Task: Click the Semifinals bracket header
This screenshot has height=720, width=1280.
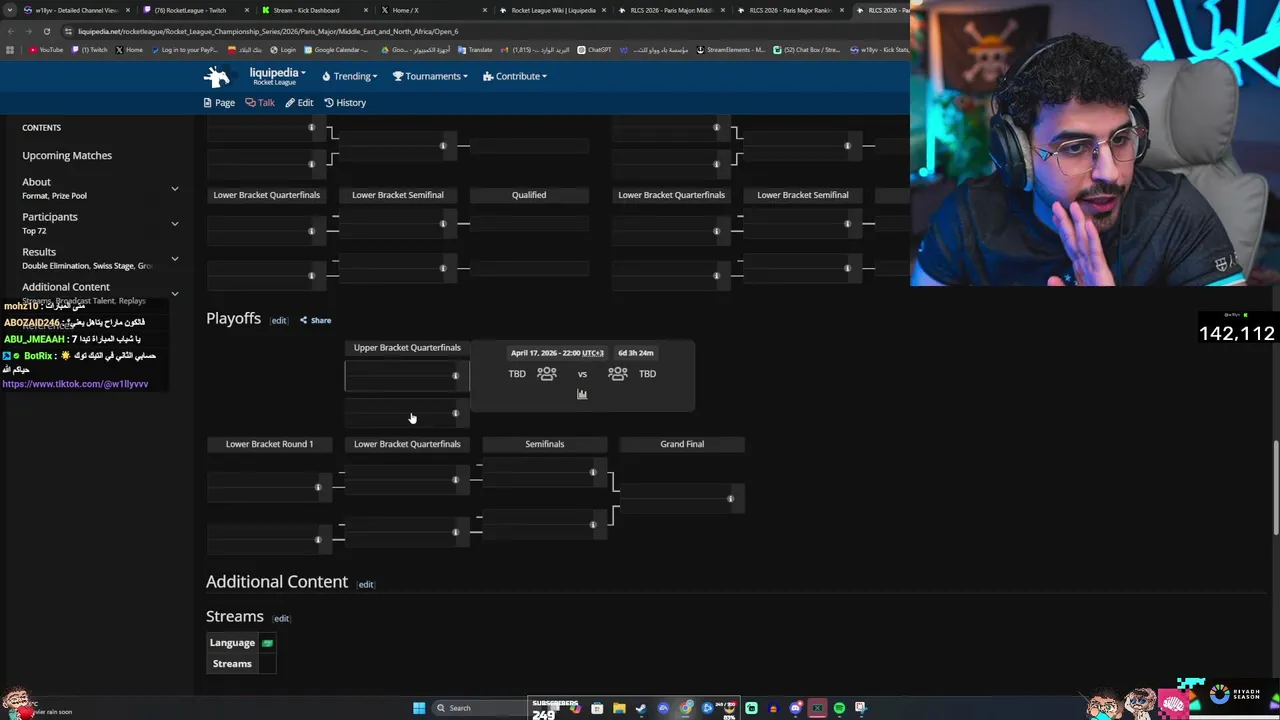Action: point(545,444)
